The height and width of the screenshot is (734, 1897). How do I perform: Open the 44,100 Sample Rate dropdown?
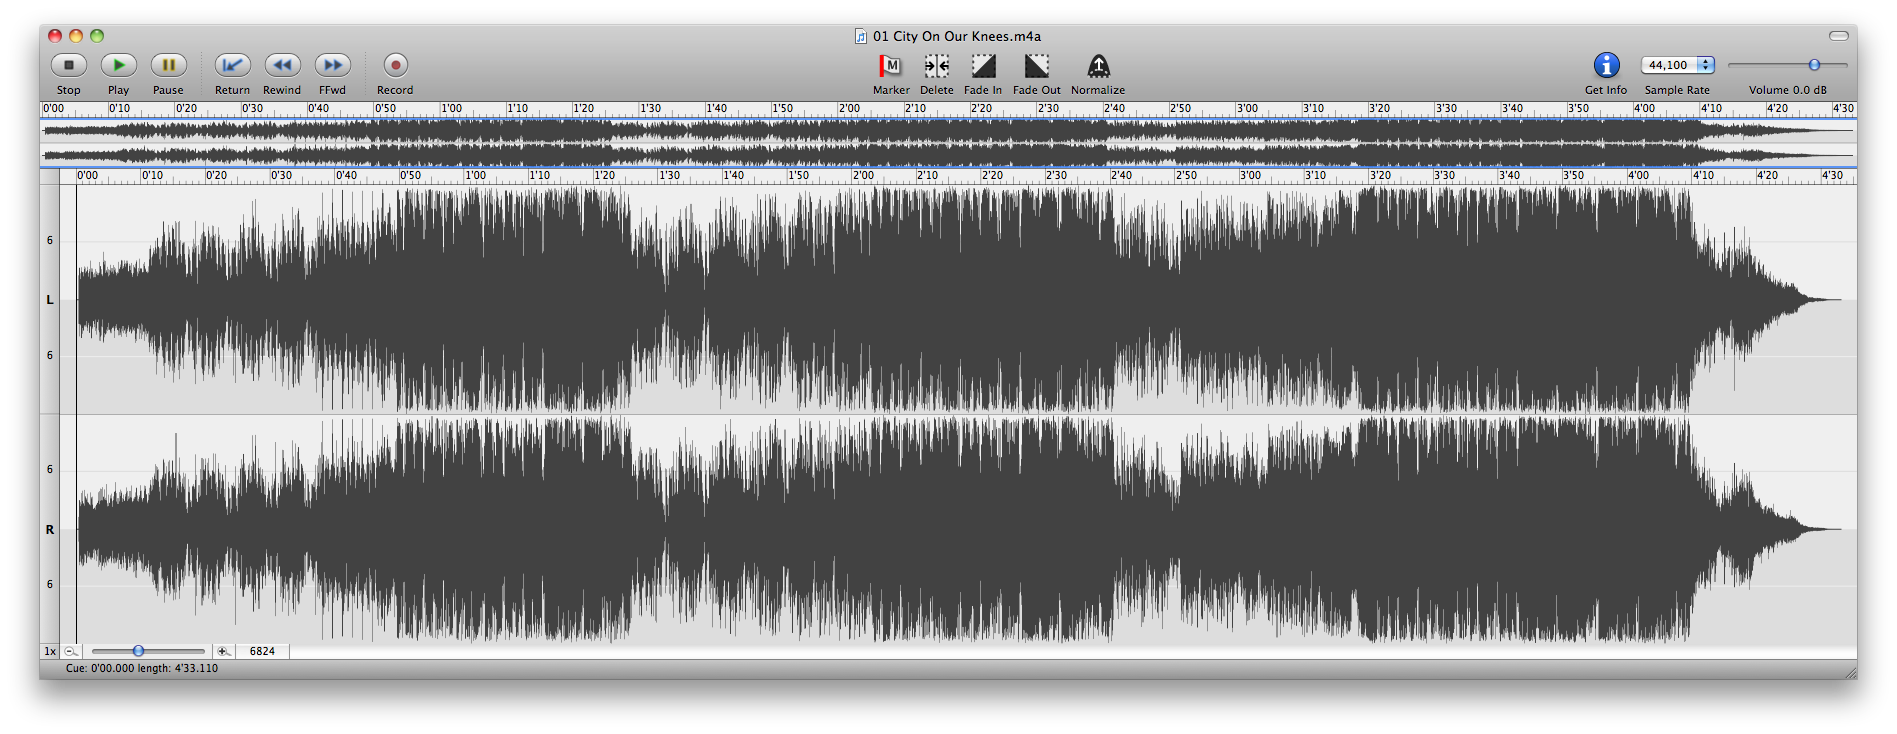(1678, 65)
